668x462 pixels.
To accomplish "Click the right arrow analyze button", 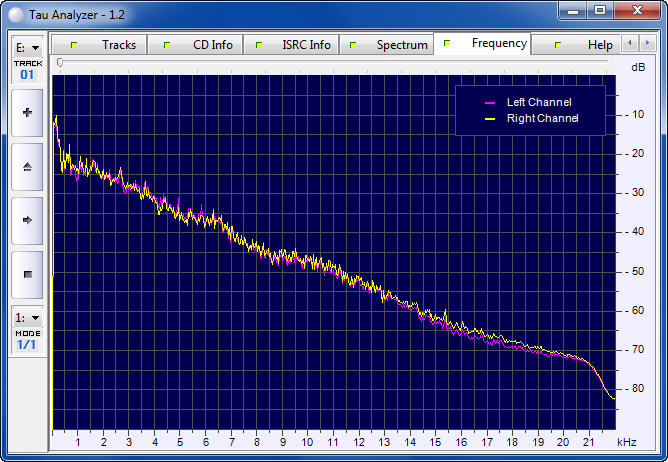I will pos(27,220).
